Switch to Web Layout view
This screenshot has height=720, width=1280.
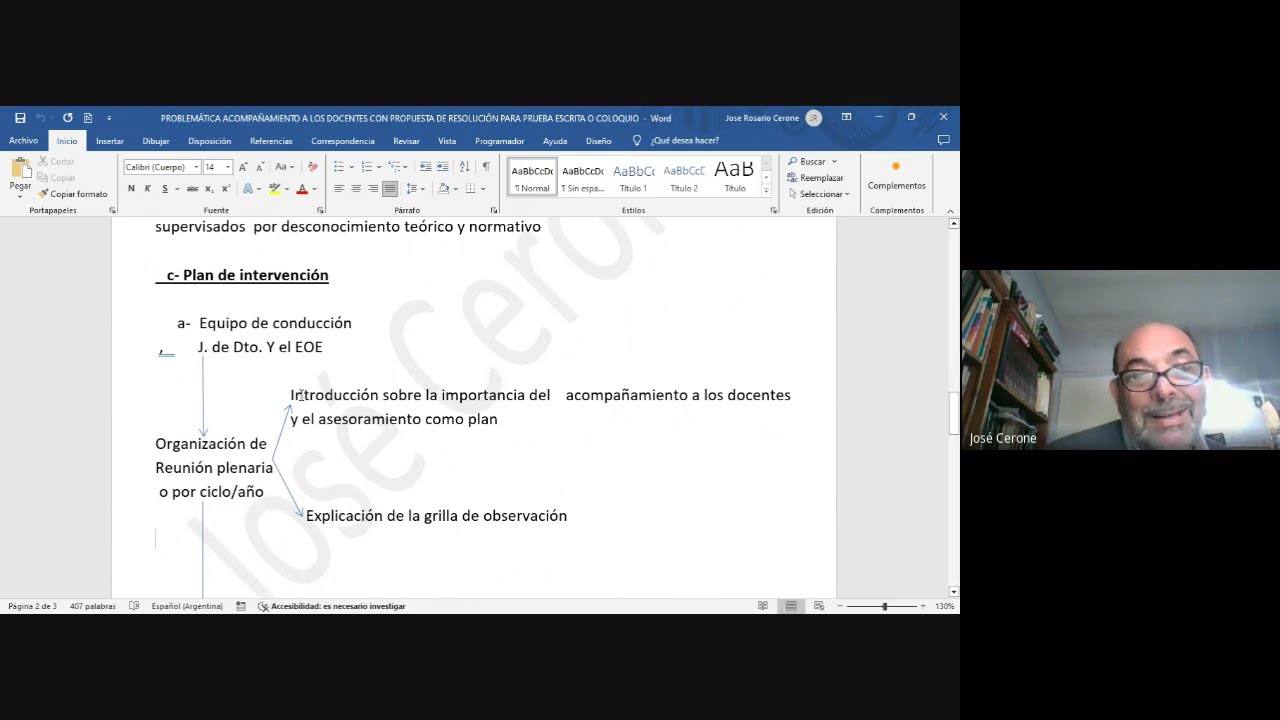click(x=819, y=606)
